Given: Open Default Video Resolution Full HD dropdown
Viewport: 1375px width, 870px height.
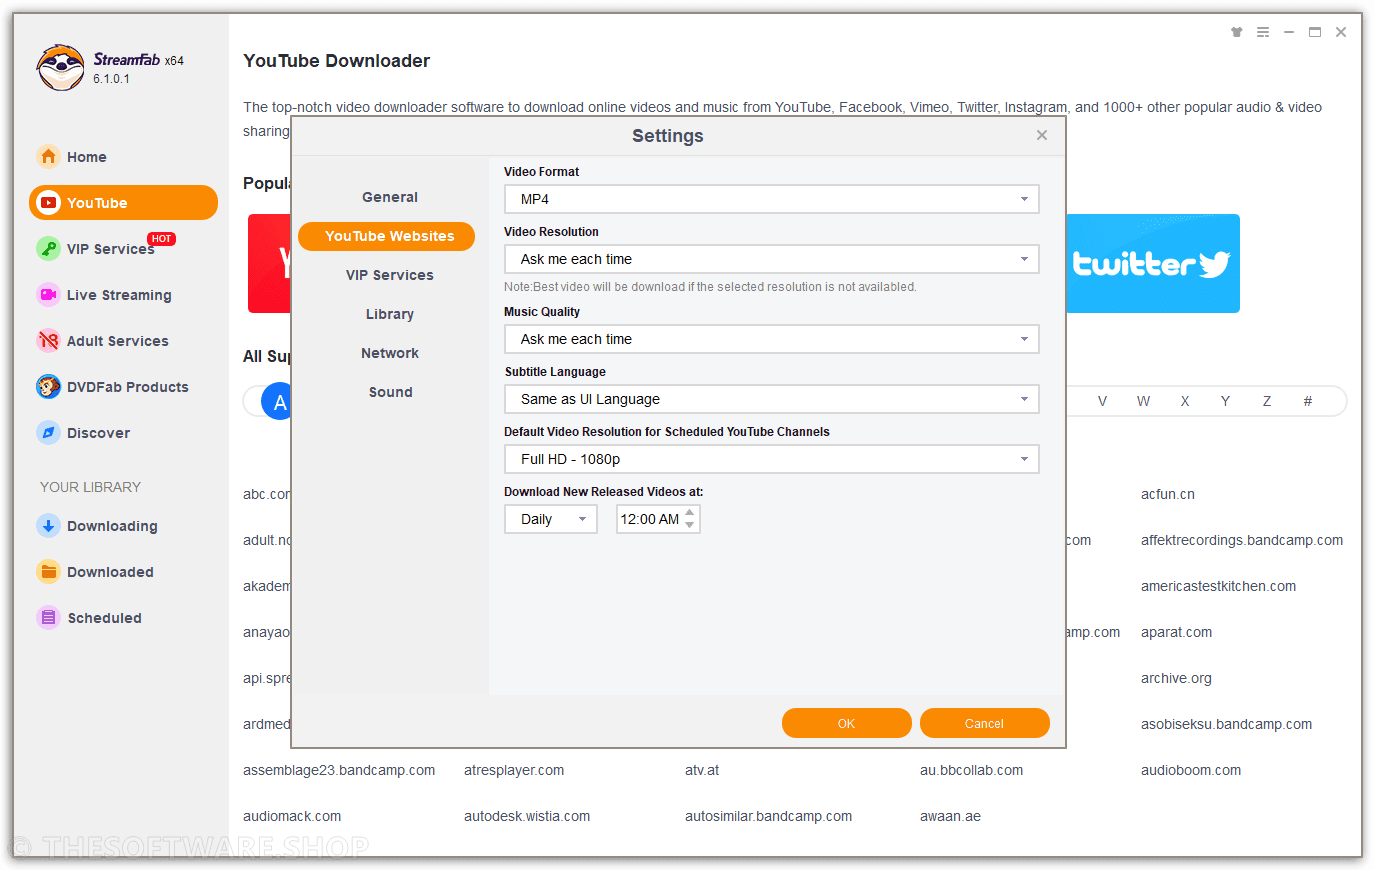Looking at the screenshot, I should pyautogui.click(x=772, y=459).
